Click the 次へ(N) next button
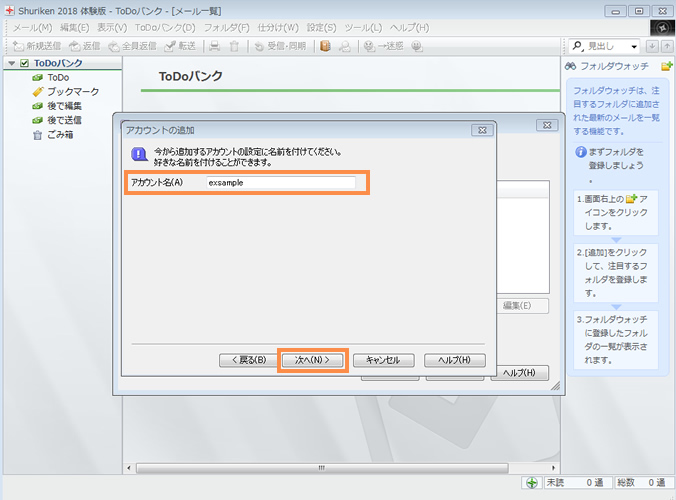 [312, 360]
